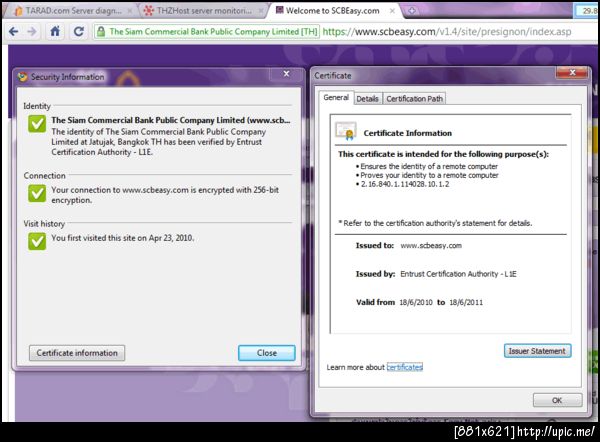
Task: Click 'Refer to the certification authority's statement' note
Action: pos(435,223)
